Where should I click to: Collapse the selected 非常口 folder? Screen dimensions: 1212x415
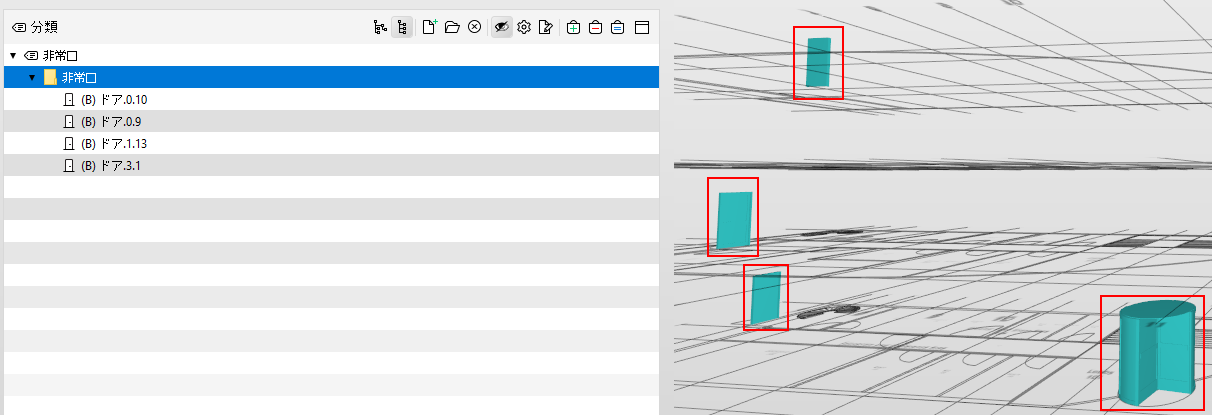32,78
